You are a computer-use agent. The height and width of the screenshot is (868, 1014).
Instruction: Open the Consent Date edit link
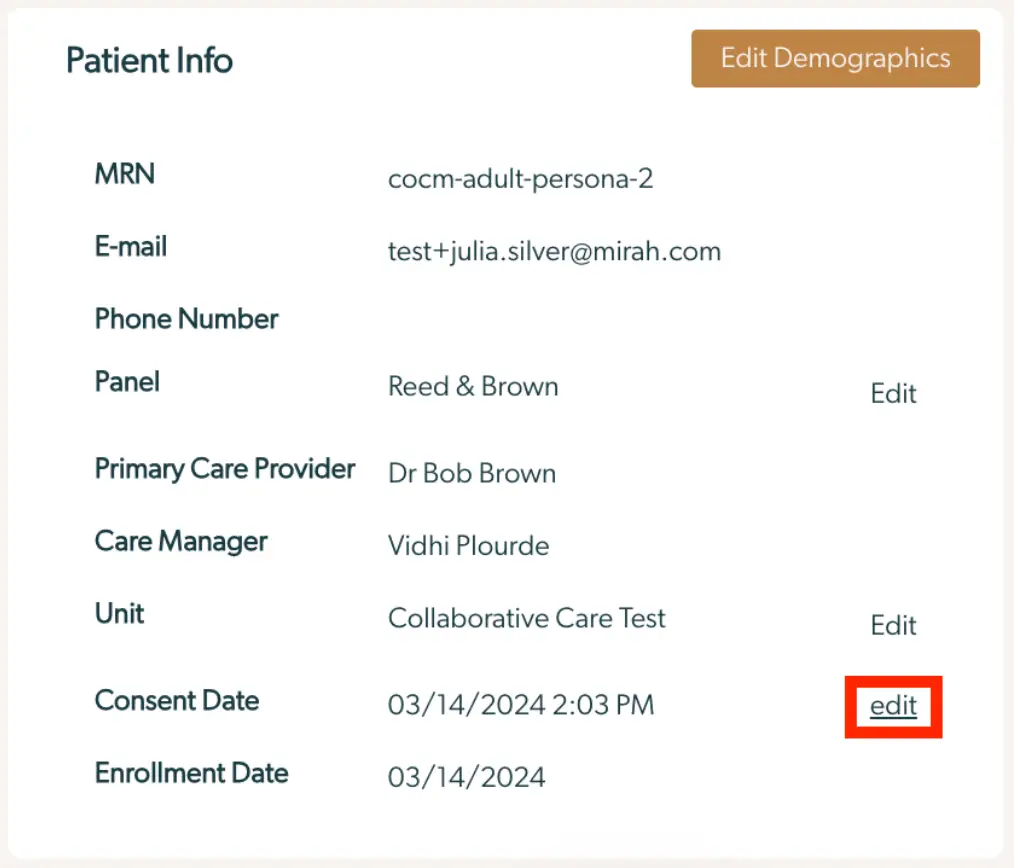pos(893,706)
